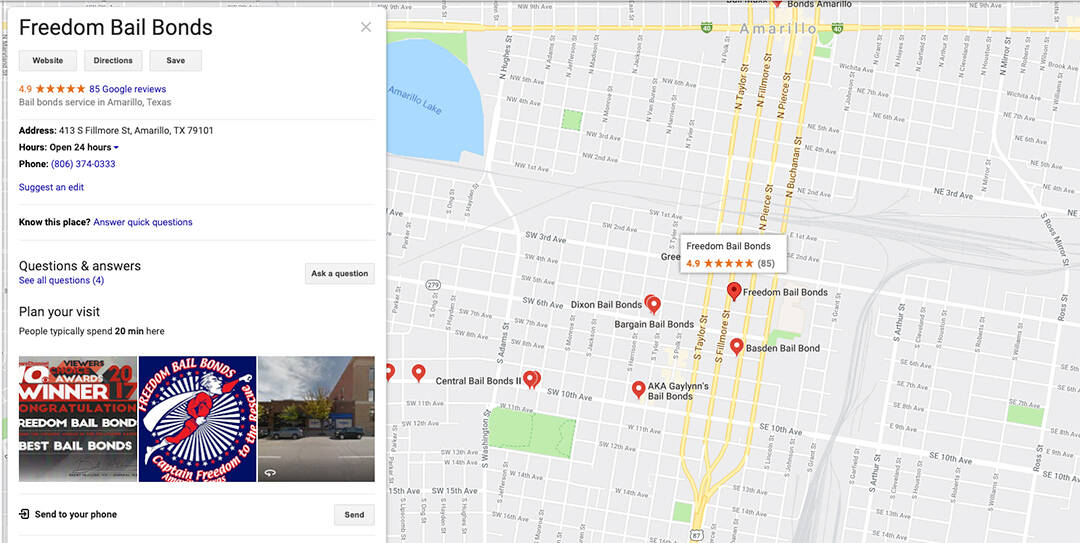1080x543 pixels.
Task: Click Bail bonds service in Amarillo, Texas text
Action: (95, 102)
